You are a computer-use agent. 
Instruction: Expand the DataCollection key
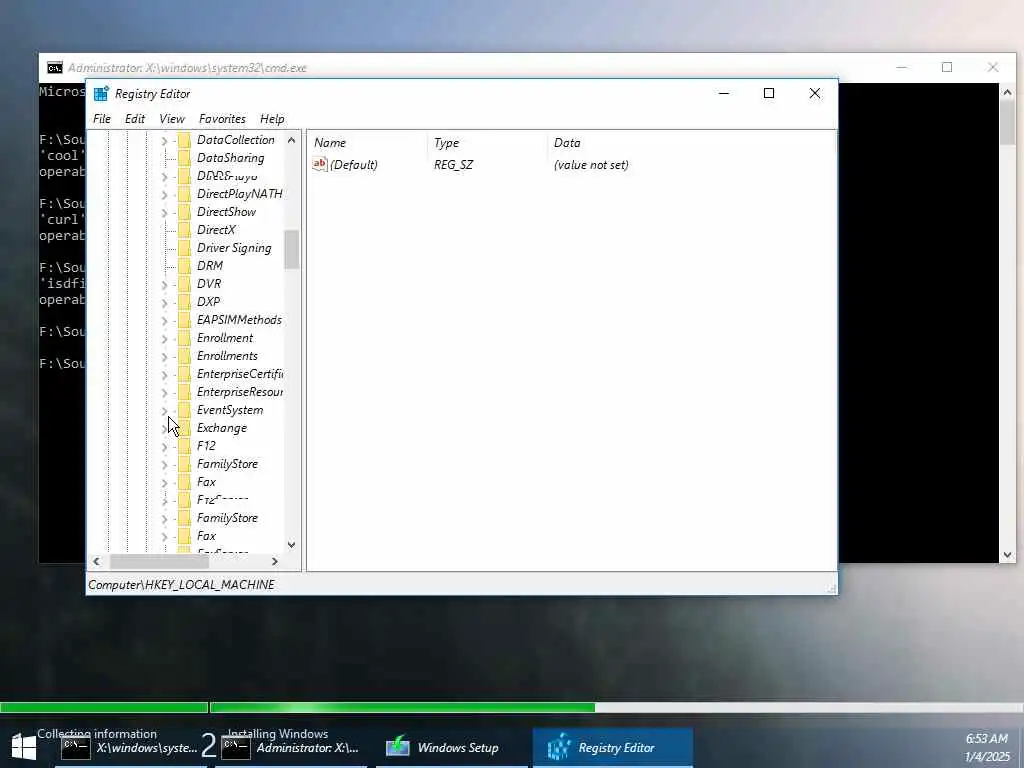click(x=165, y=140)
